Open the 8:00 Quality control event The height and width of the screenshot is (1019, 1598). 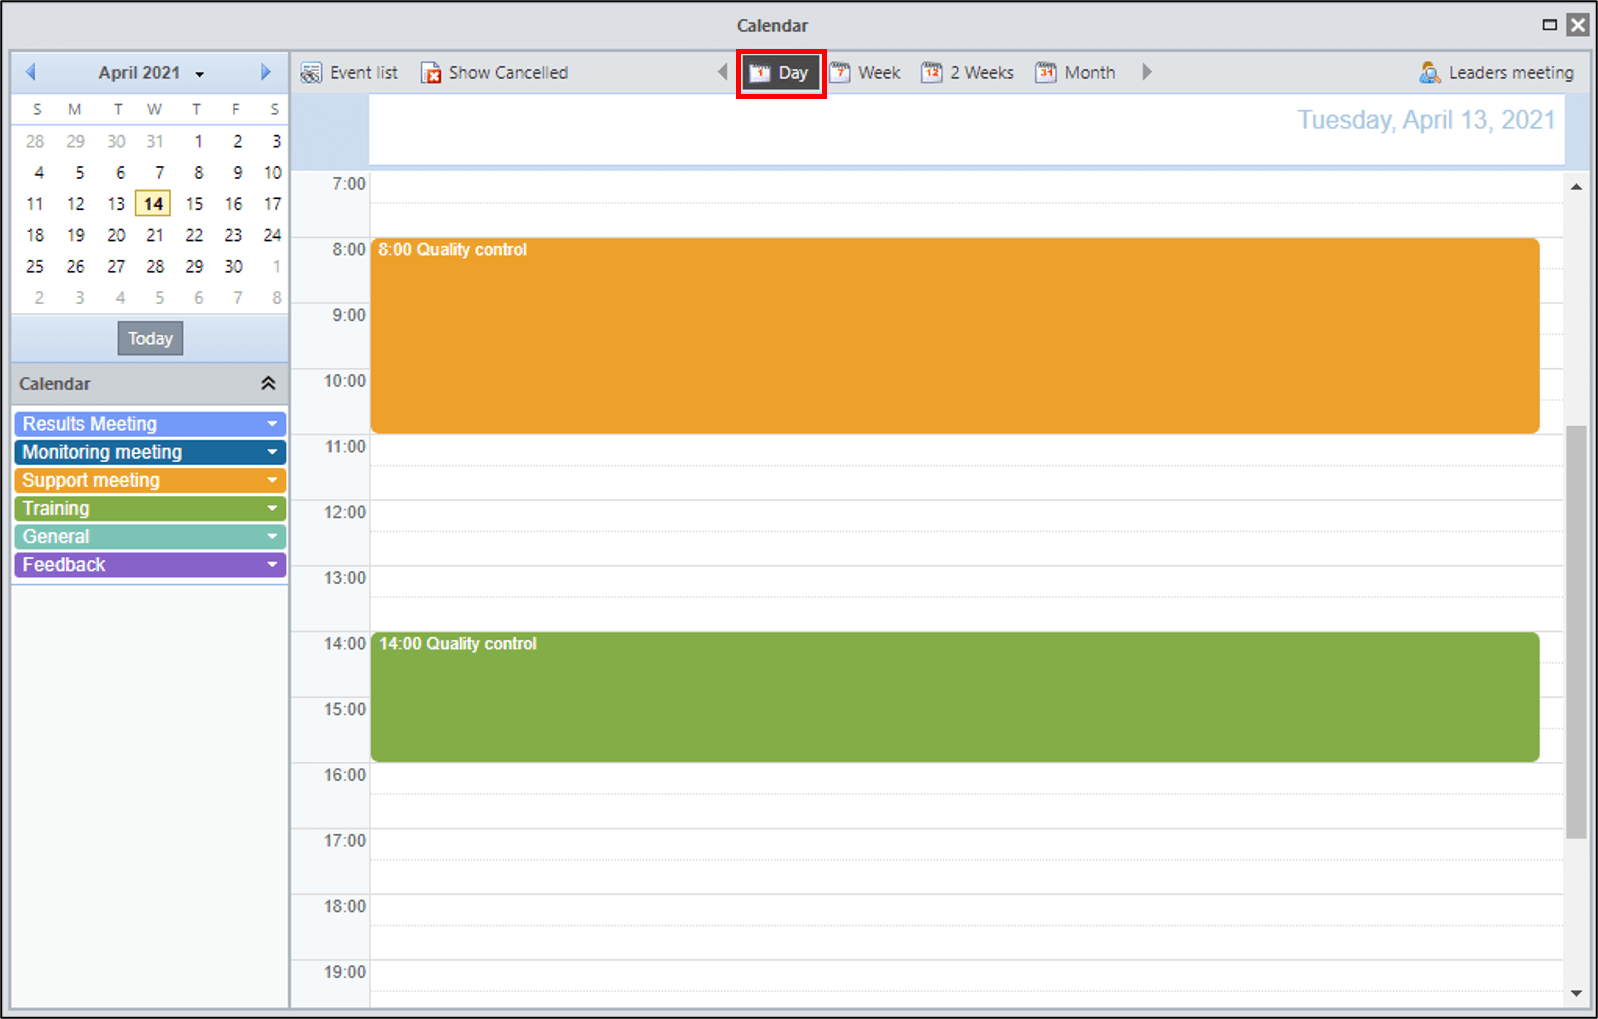click(955, 336)
